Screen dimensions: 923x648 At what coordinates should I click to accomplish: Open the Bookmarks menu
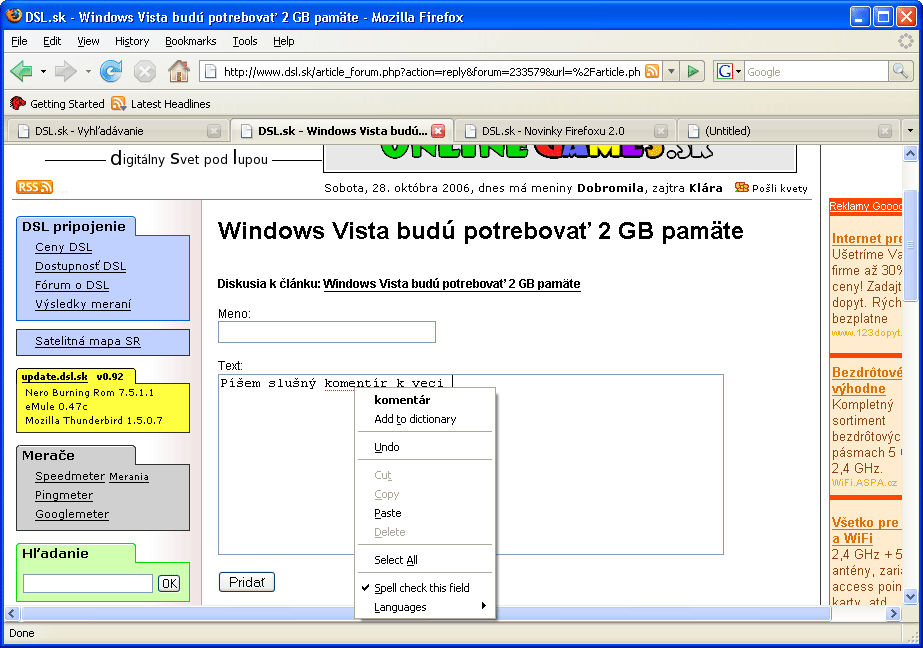tap(191, 41)
